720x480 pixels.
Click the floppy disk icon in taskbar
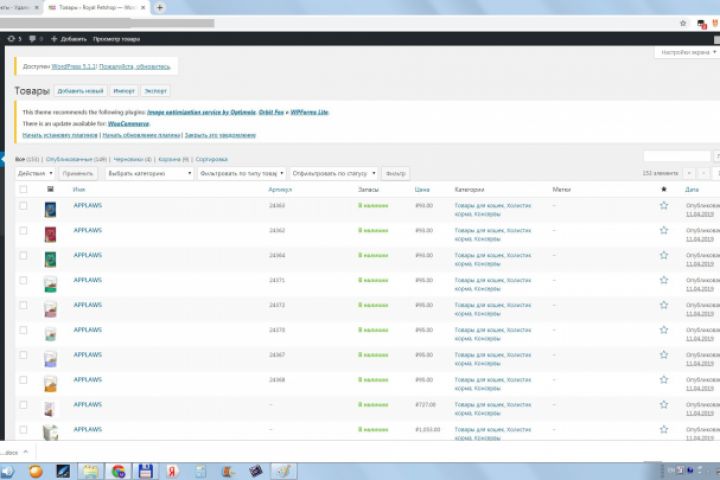(x=146, y=471)
